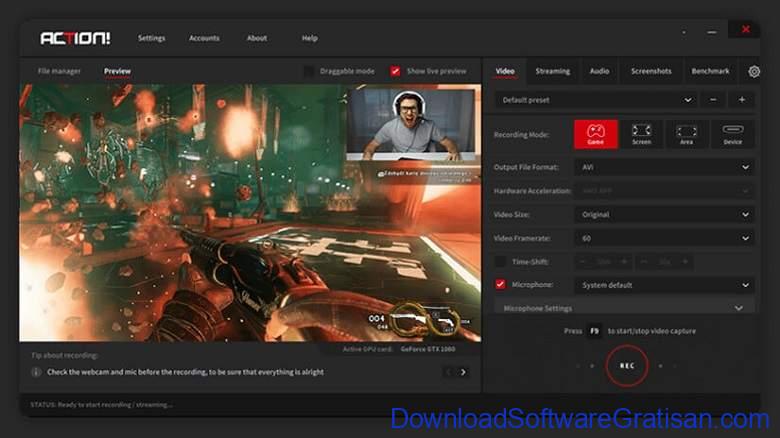Viewport: 780px width, 438px height.
Task: Show the previous recording tip
Action: [448, 372]
